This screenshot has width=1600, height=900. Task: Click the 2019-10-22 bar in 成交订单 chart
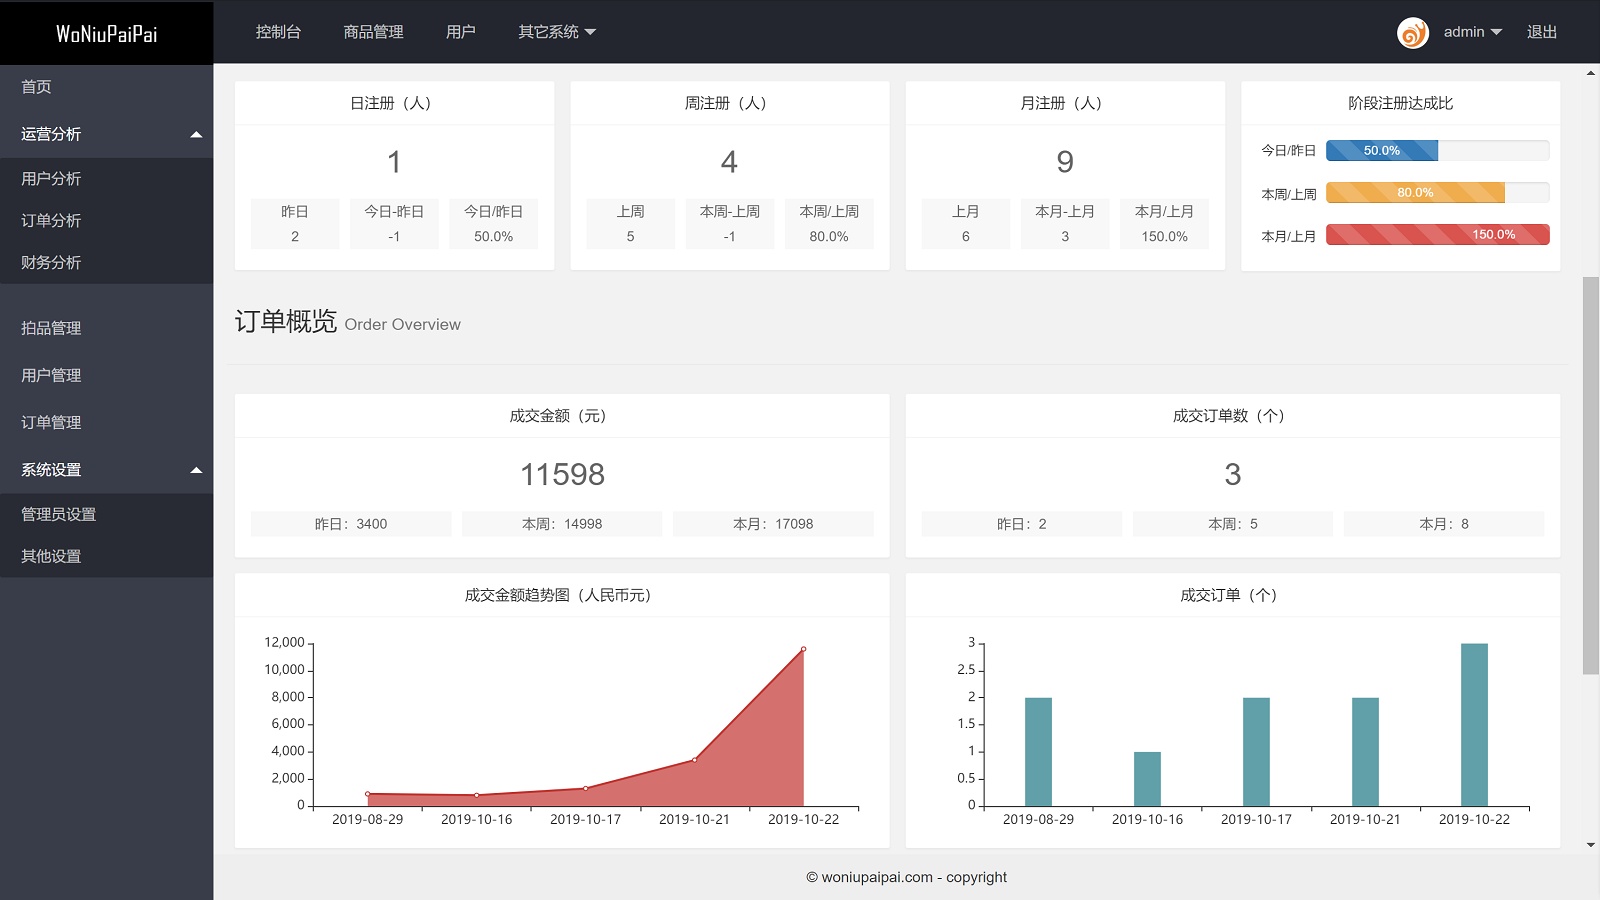point(1474,725)
